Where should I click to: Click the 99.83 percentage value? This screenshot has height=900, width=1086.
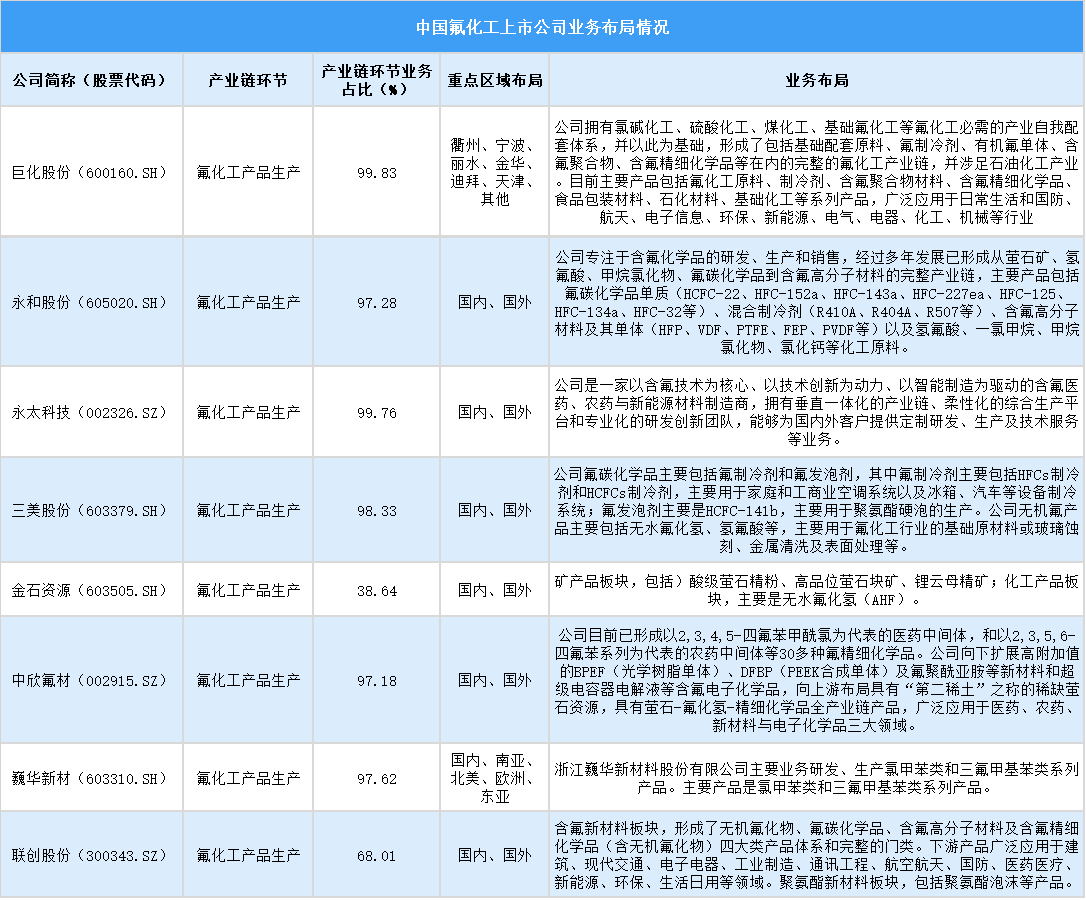click(x=376, y=172)
